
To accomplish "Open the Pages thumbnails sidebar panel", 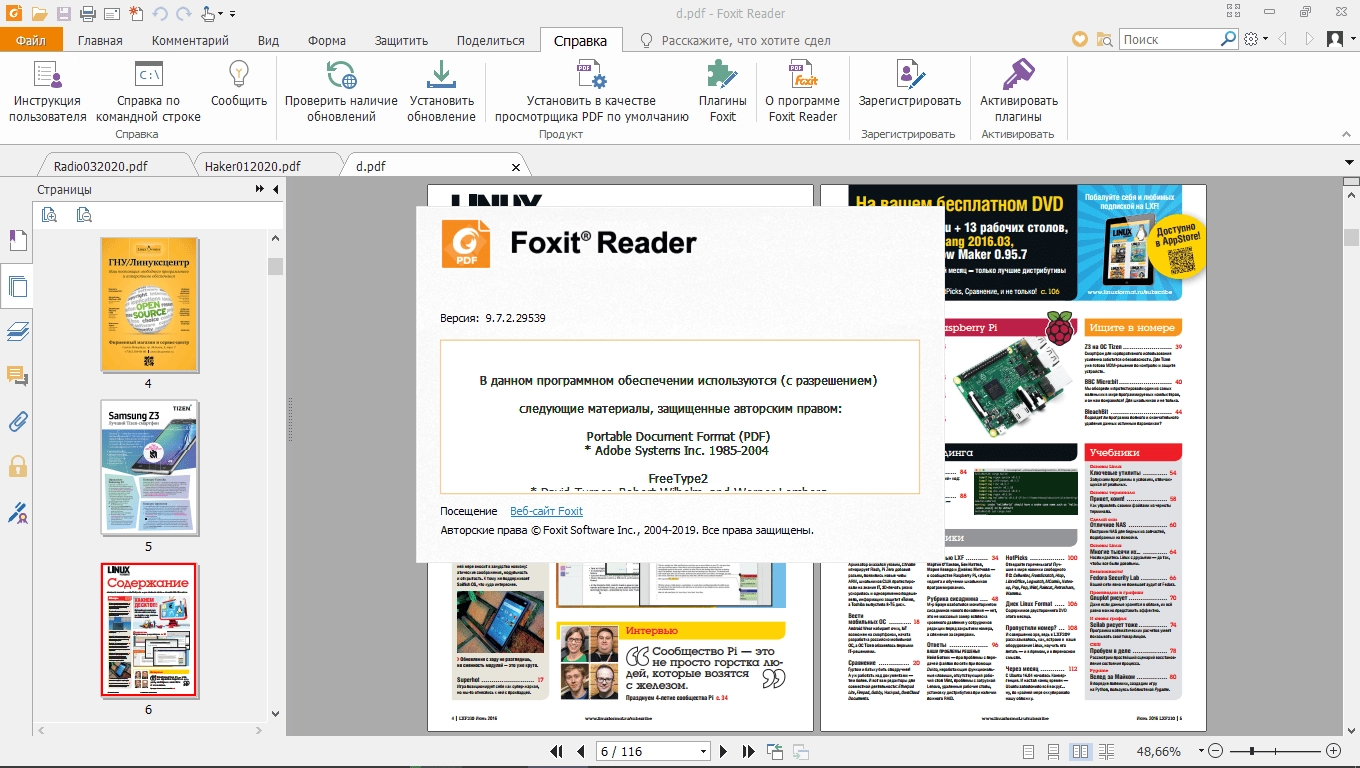I will pos(17,287).
